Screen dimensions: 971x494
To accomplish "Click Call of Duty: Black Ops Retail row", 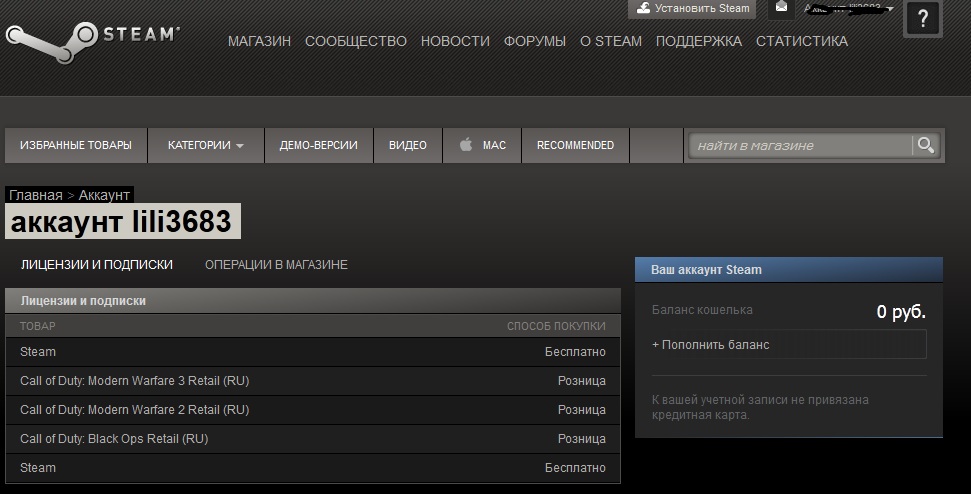I will pyautogui.click(x=313, y=439).
